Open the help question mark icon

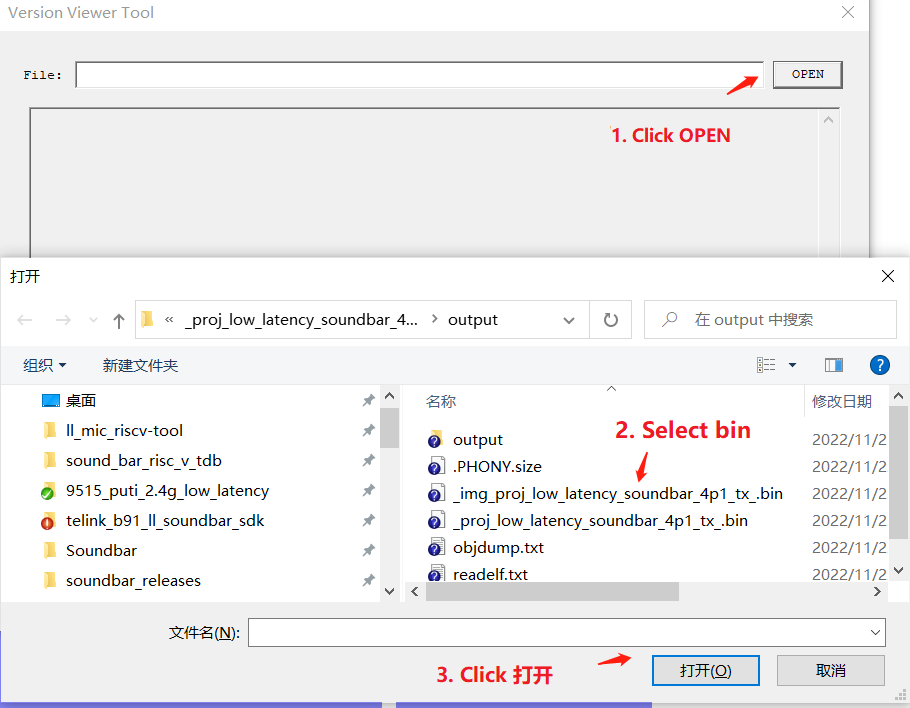pos(880,365)
